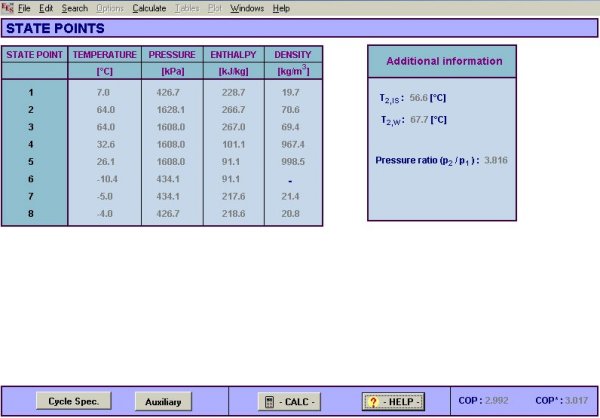Select state point 5 density 998.5
600x418 pixels.
point(293,162)
